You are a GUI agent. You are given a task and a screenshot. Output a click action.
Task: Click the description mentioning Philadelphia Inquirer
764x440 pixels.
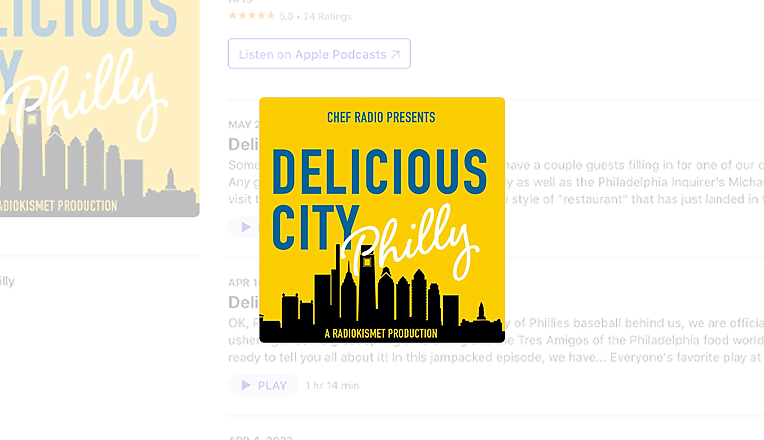pyautogui.click(x=634, y=182)
